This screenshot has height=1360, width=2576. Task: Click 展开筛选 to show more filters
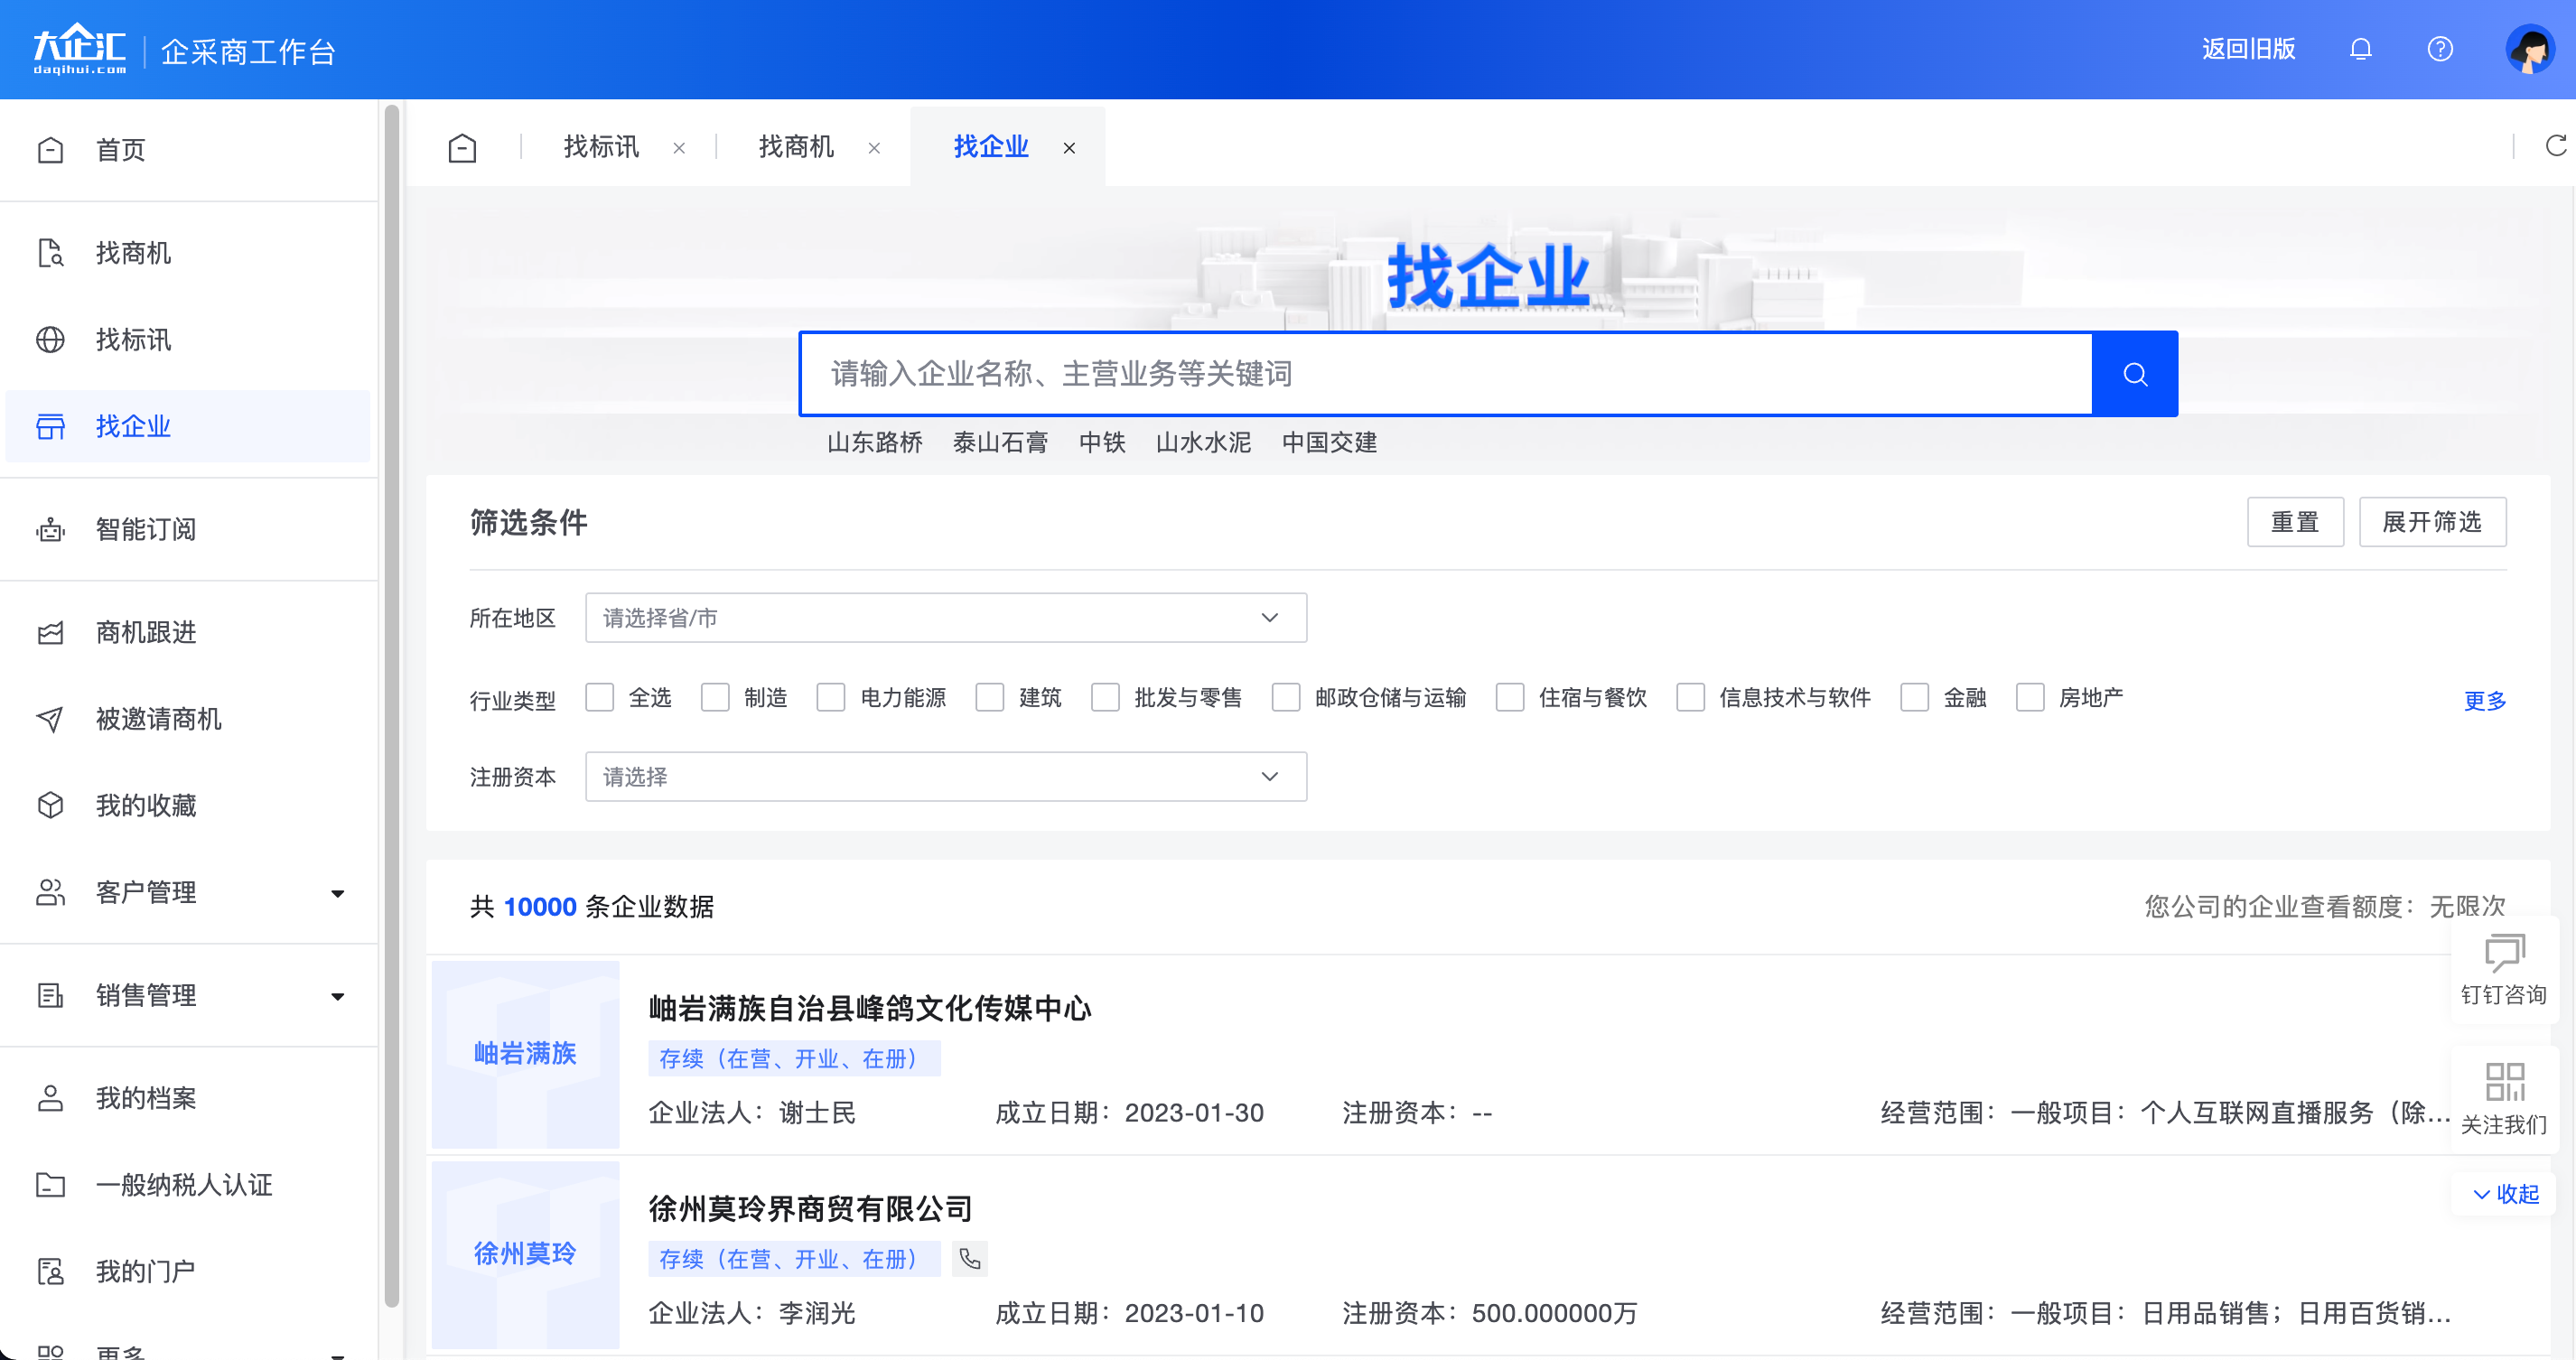[x=2433, y=521]
